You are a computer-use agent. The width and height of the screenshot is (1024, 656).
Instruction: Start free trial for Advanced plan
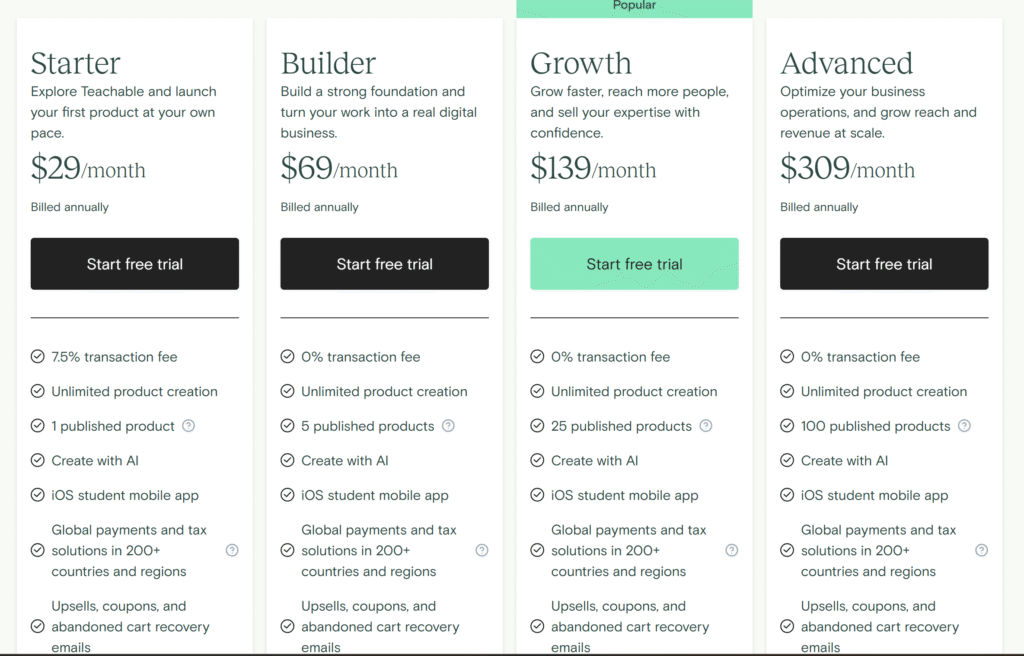(884, 264)
